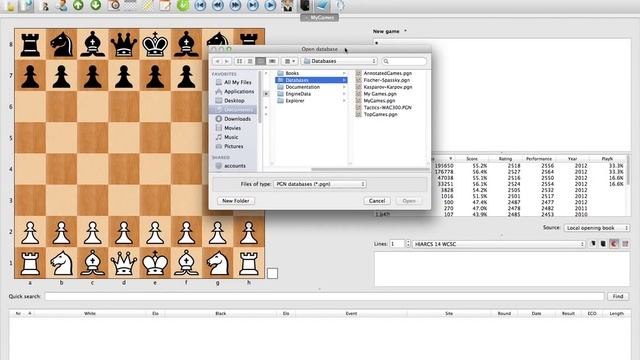Click the person icon next to the pawn figure
The height and width of the screenshot is (360, 640).
[x=62, y=5]
